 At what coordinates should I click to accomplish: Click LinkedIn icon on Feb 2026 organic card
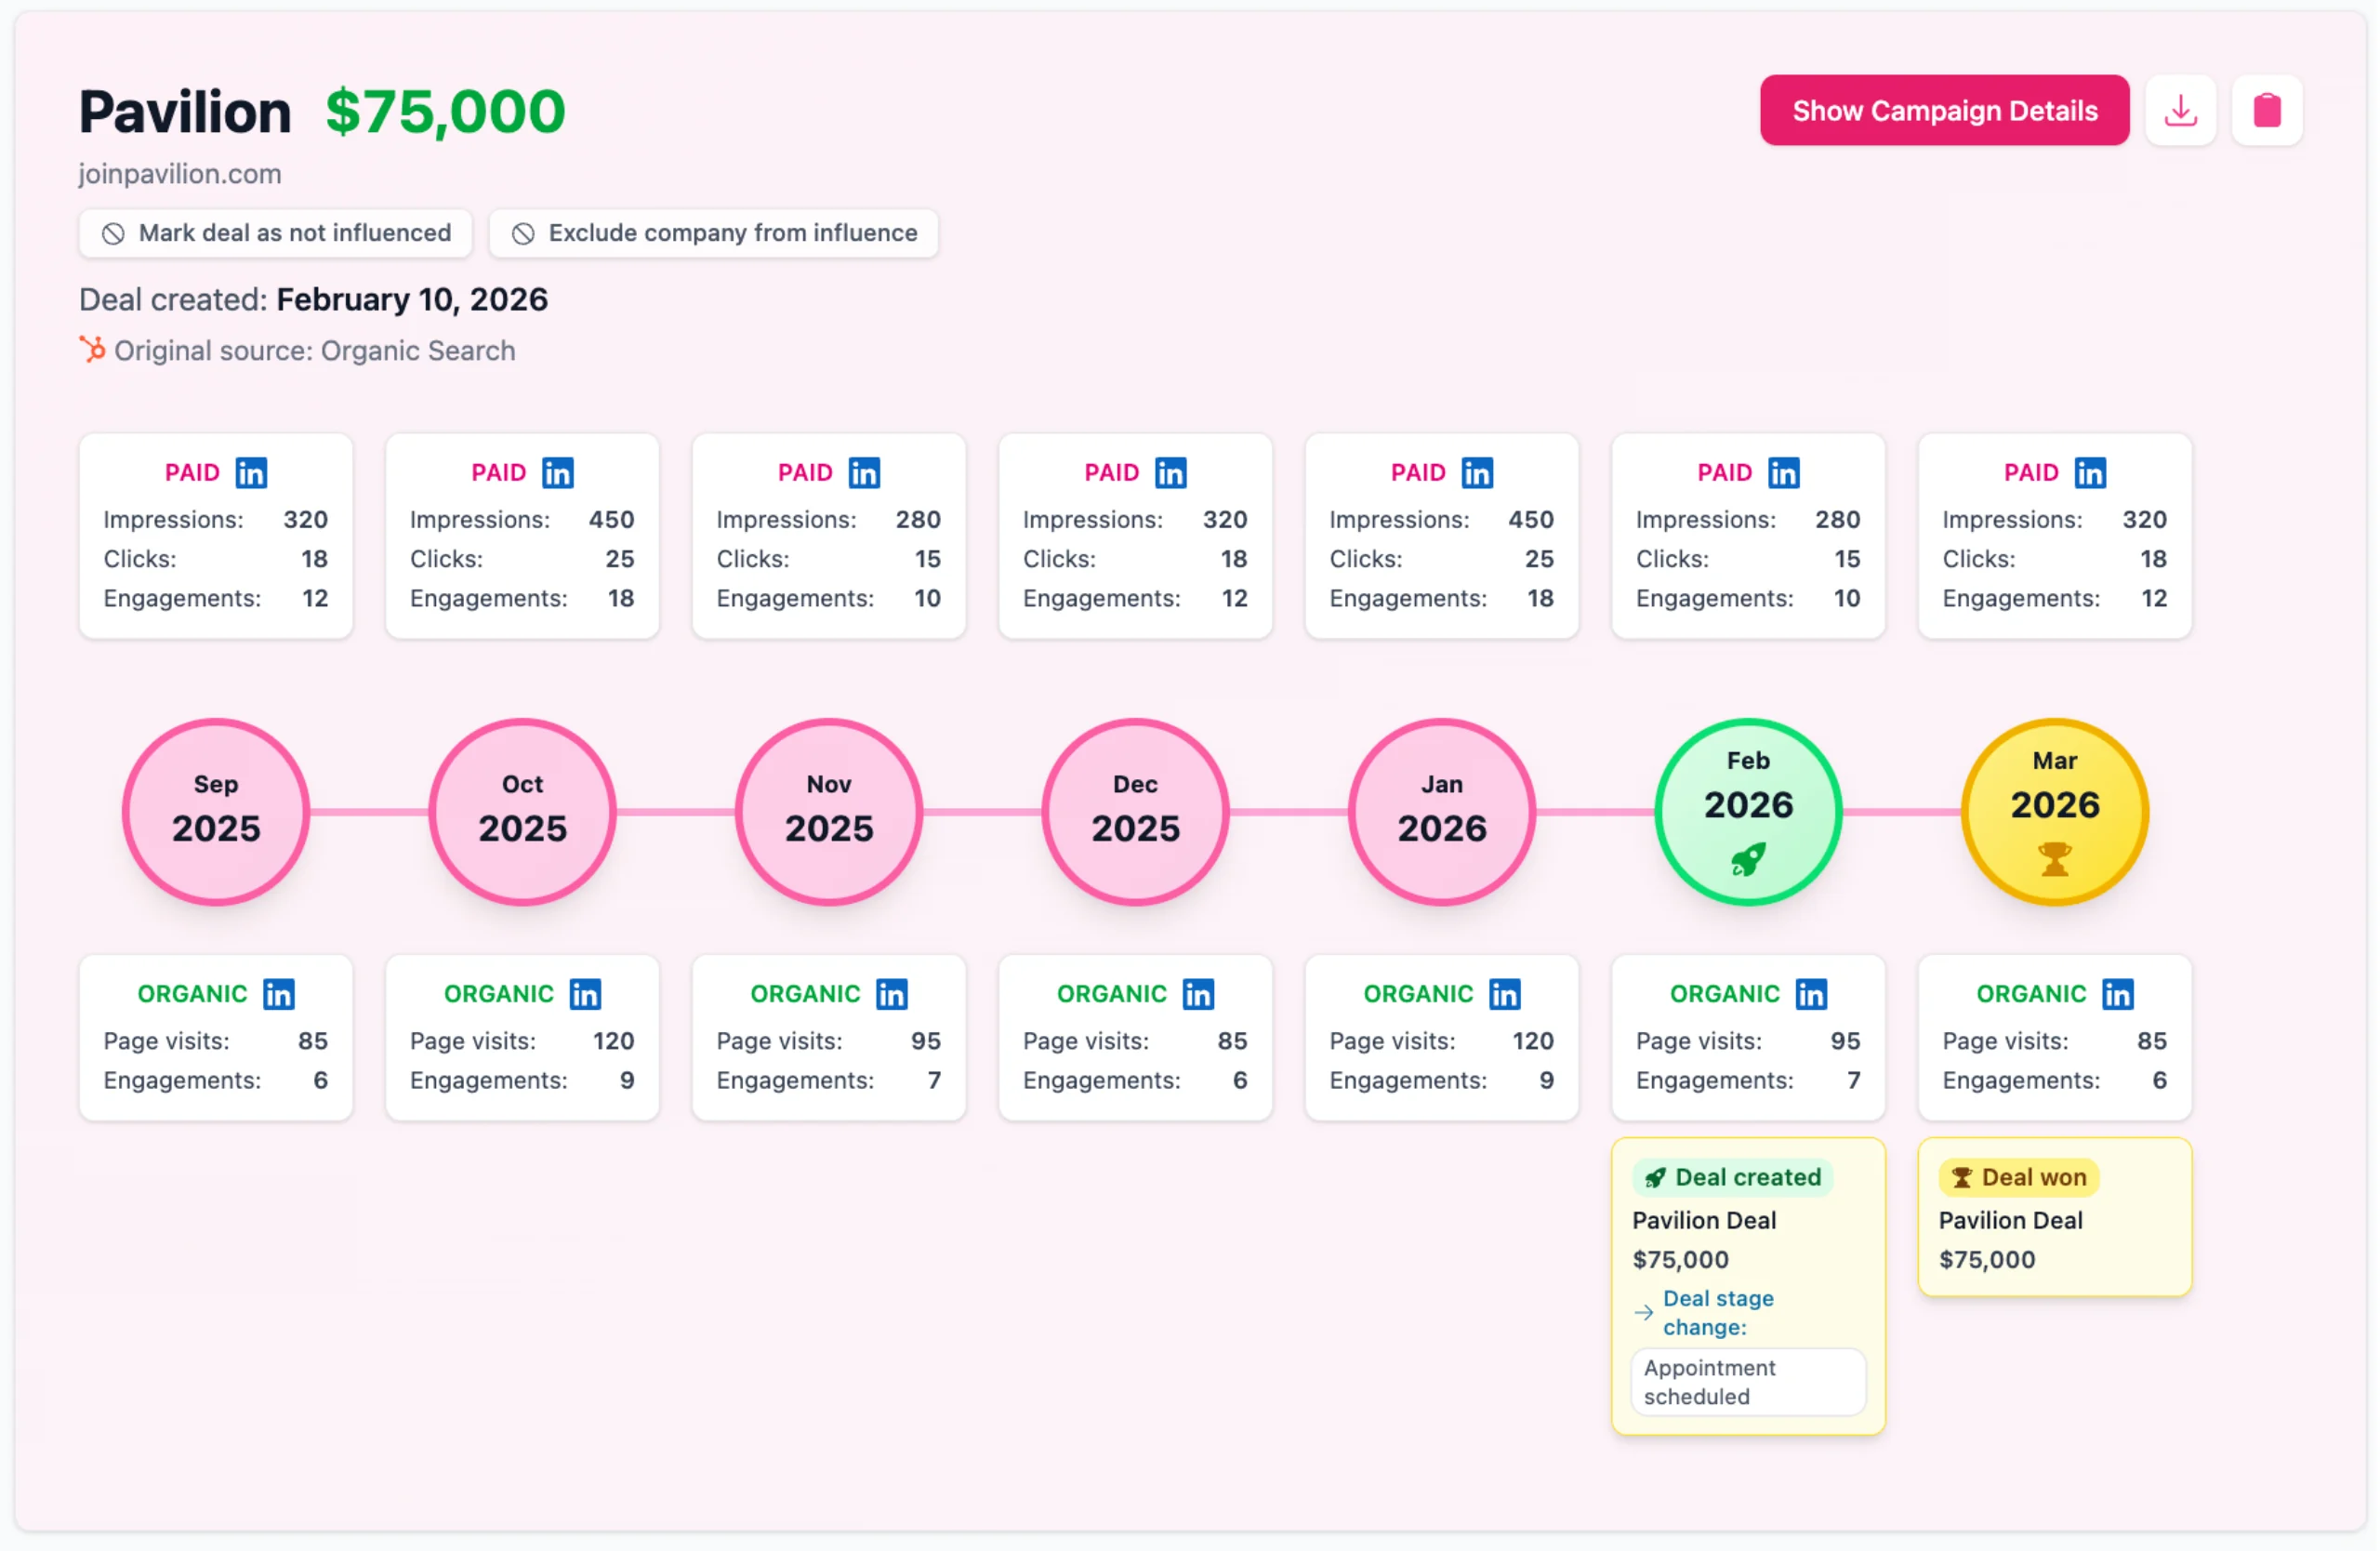click(x=1811, y=994)
